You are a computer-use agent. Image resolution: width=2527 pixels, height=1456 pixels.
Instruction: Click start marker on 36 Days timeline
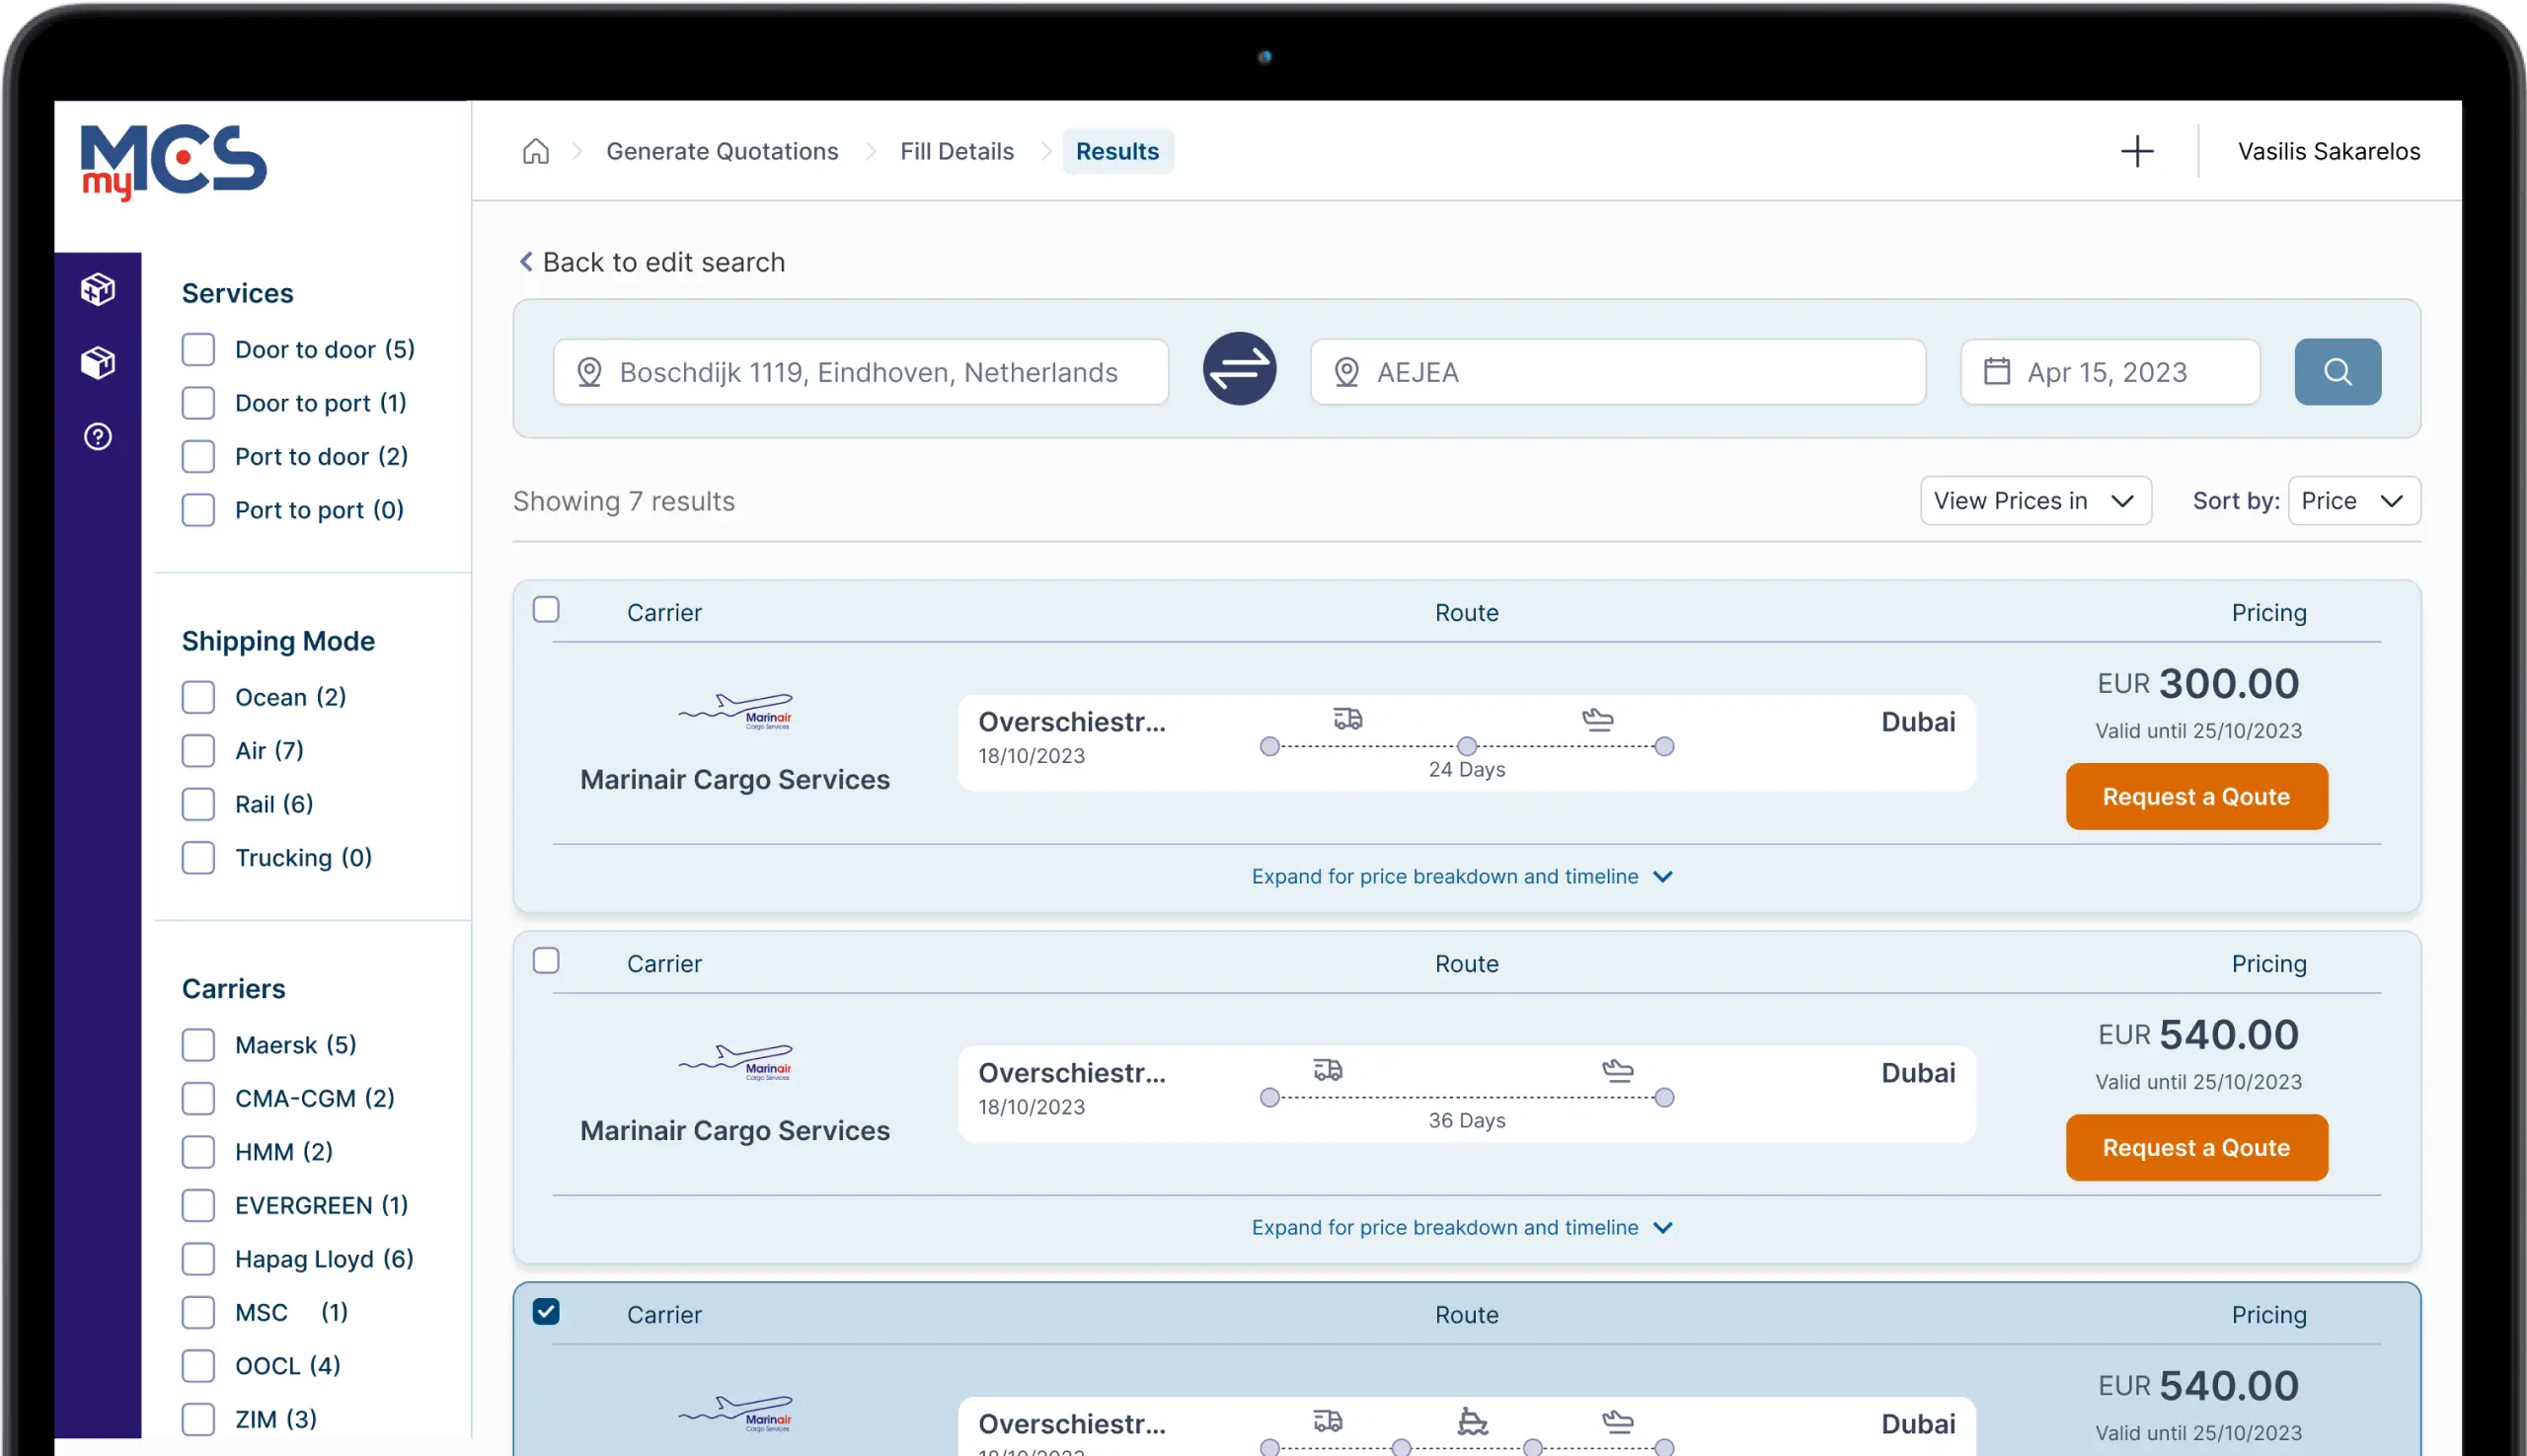1269,1097
